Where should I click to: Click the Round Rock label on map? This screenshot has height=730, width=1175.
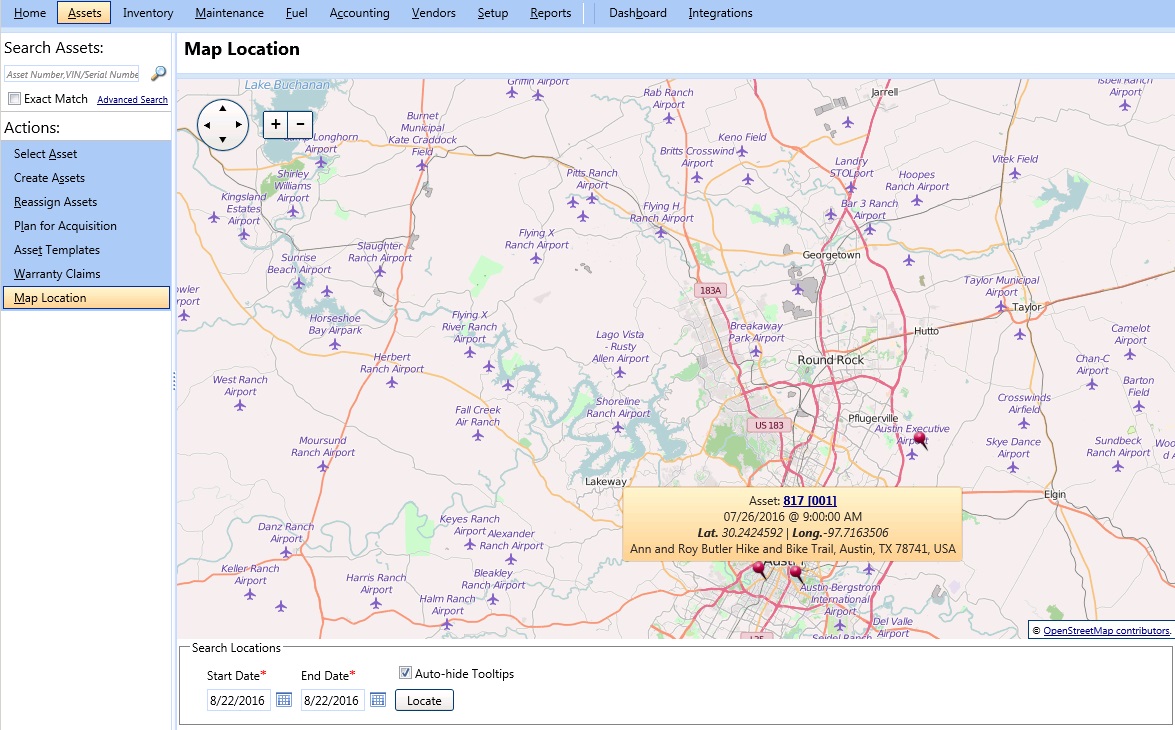(830, 360)
